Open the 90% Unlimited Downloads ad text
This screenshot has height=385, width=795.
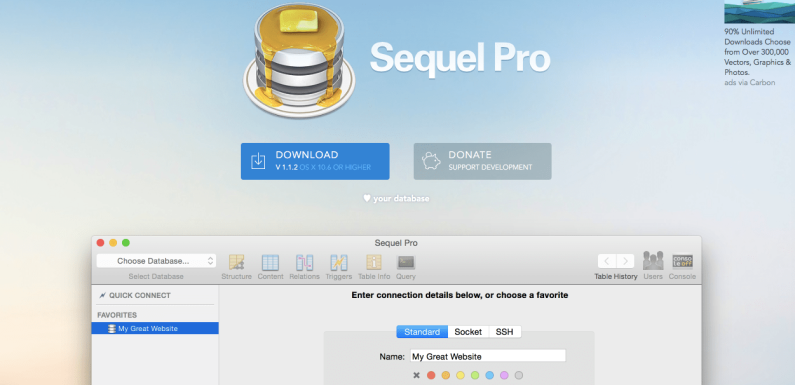[757, 52]
